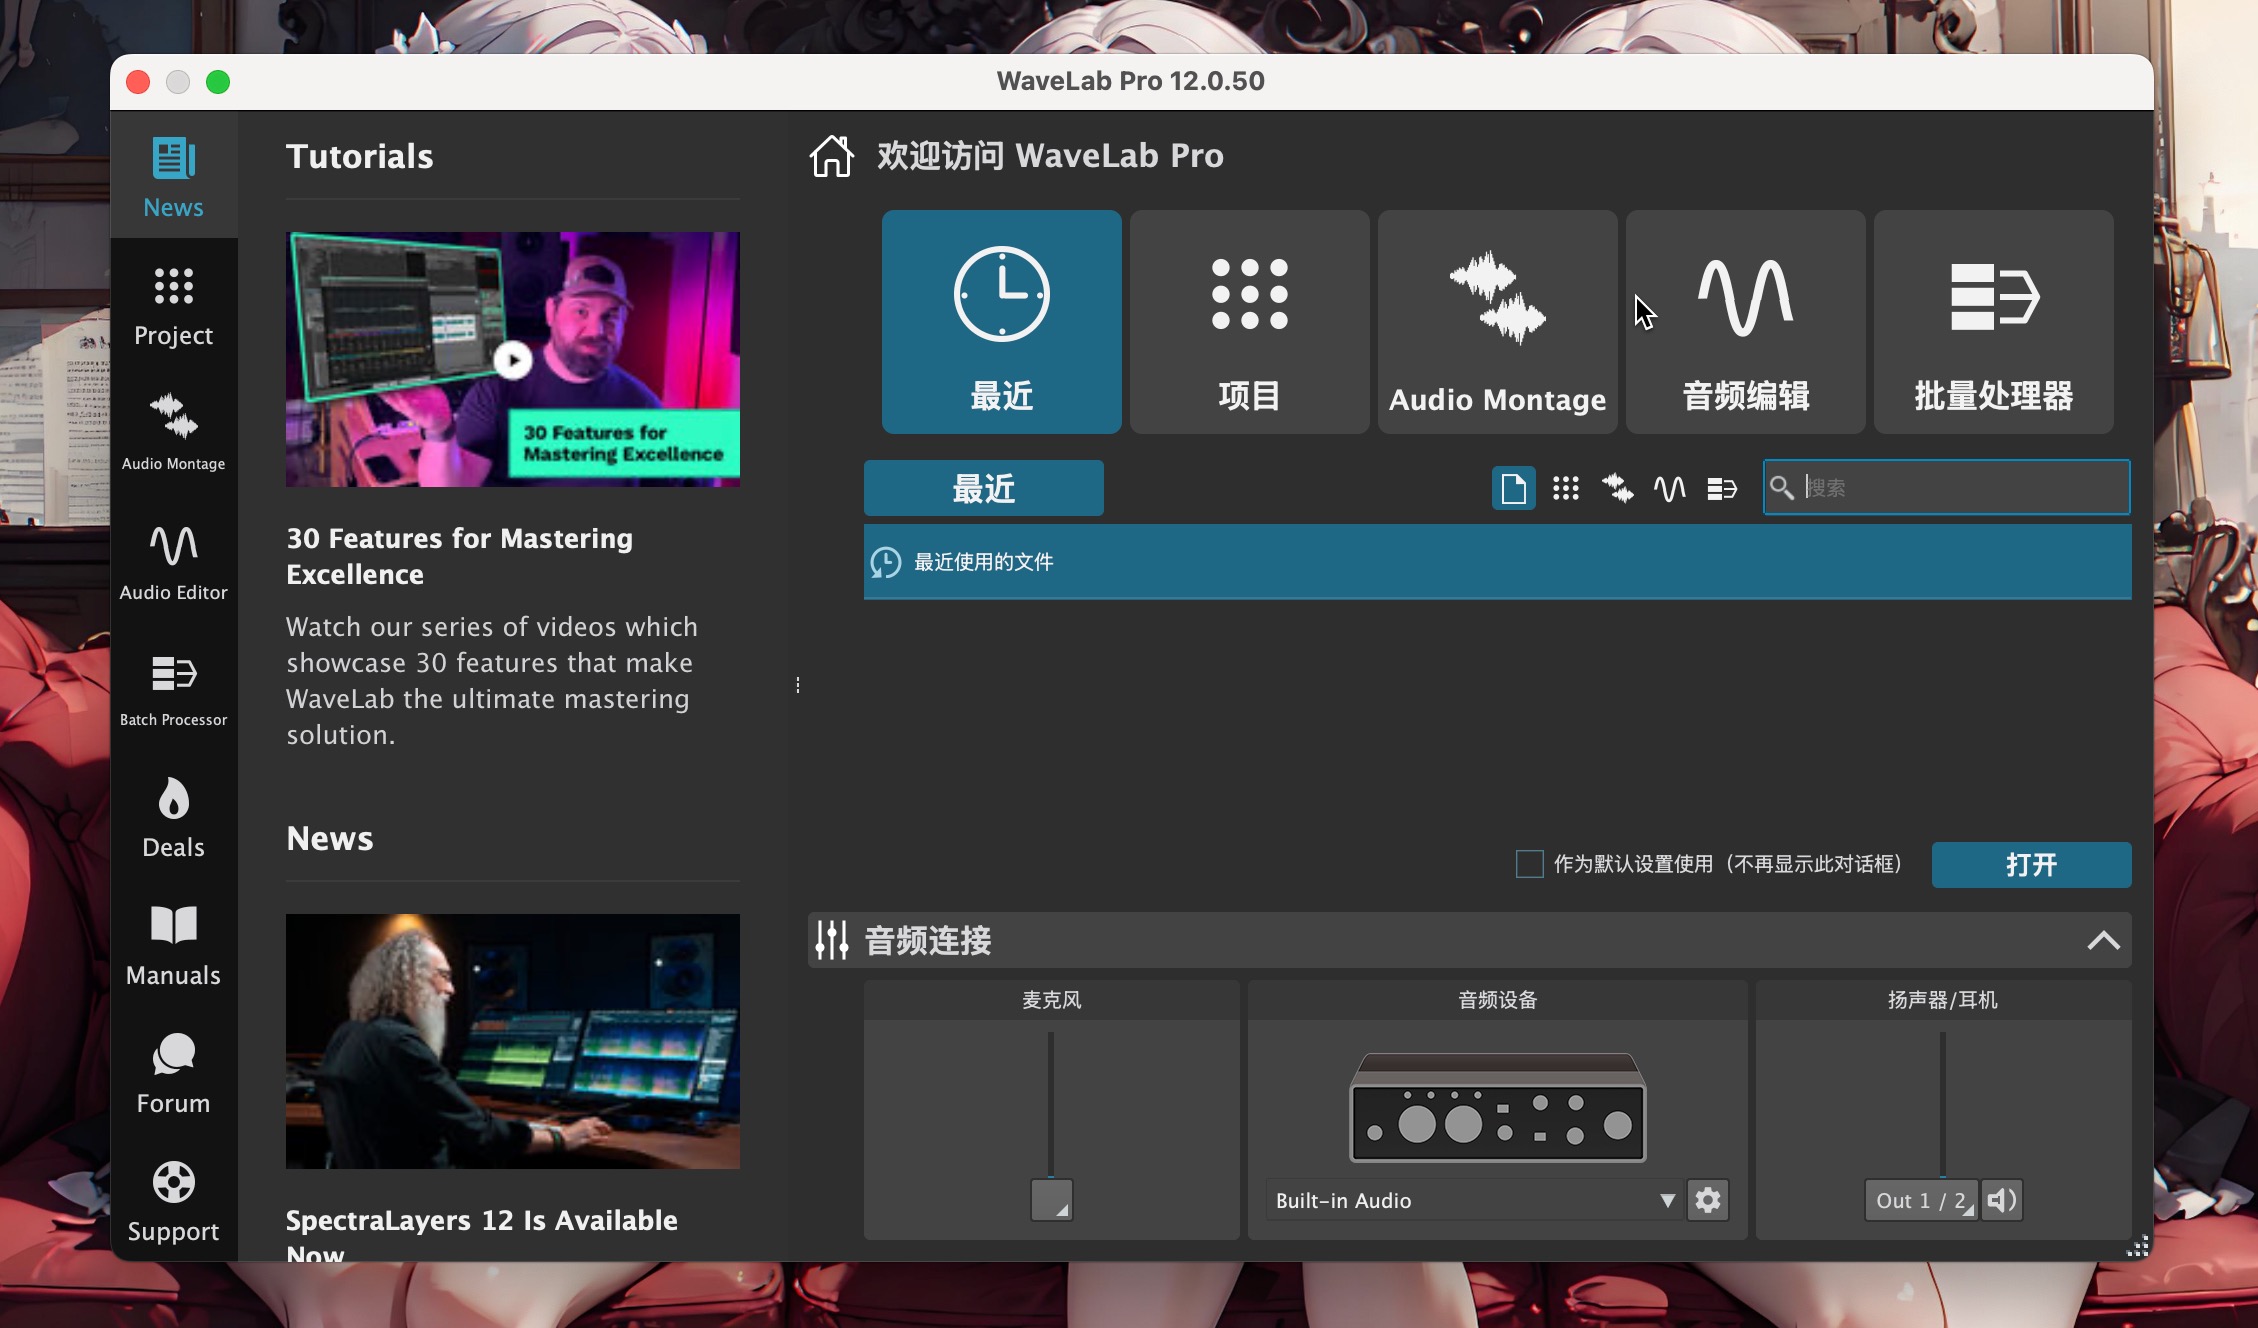Toggle the speaker mute icon
The width and height of the screenshot is (2258, 1328).
[2001, 1200]
